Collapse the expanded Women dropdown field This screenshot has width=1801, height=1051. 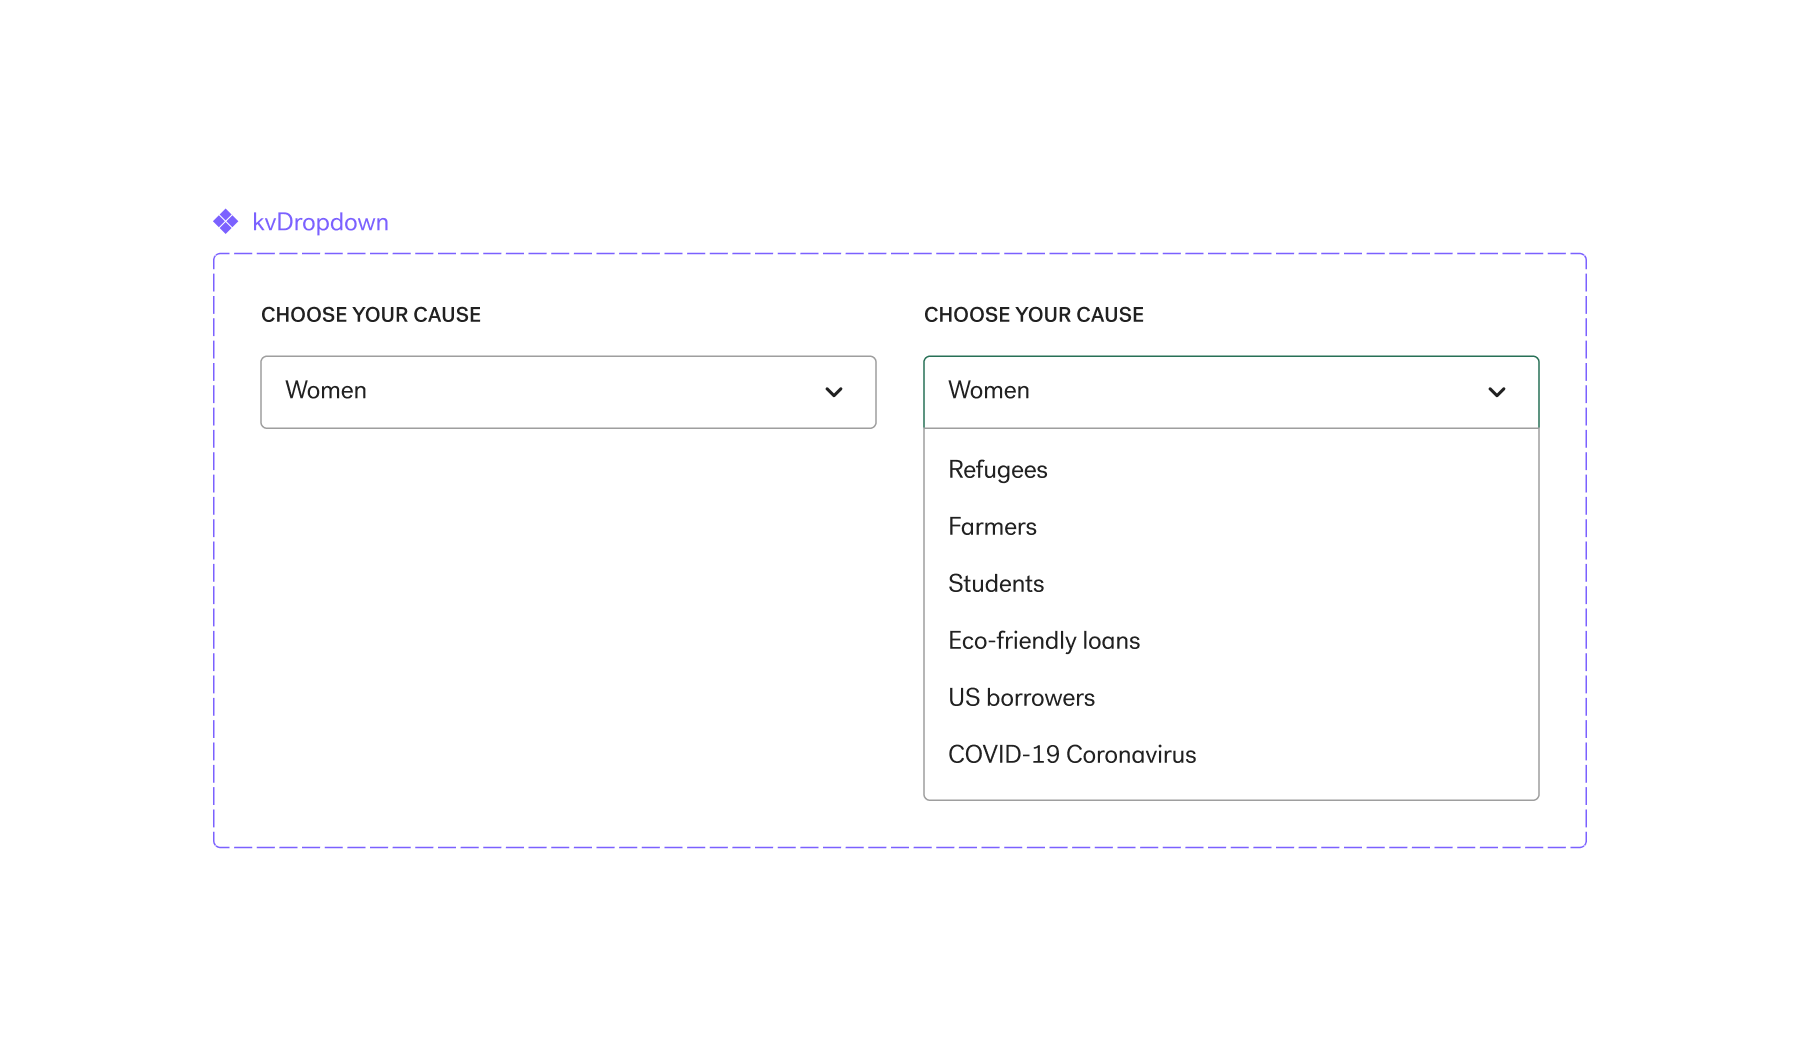pyautogui.click(x=1231, y=392)
